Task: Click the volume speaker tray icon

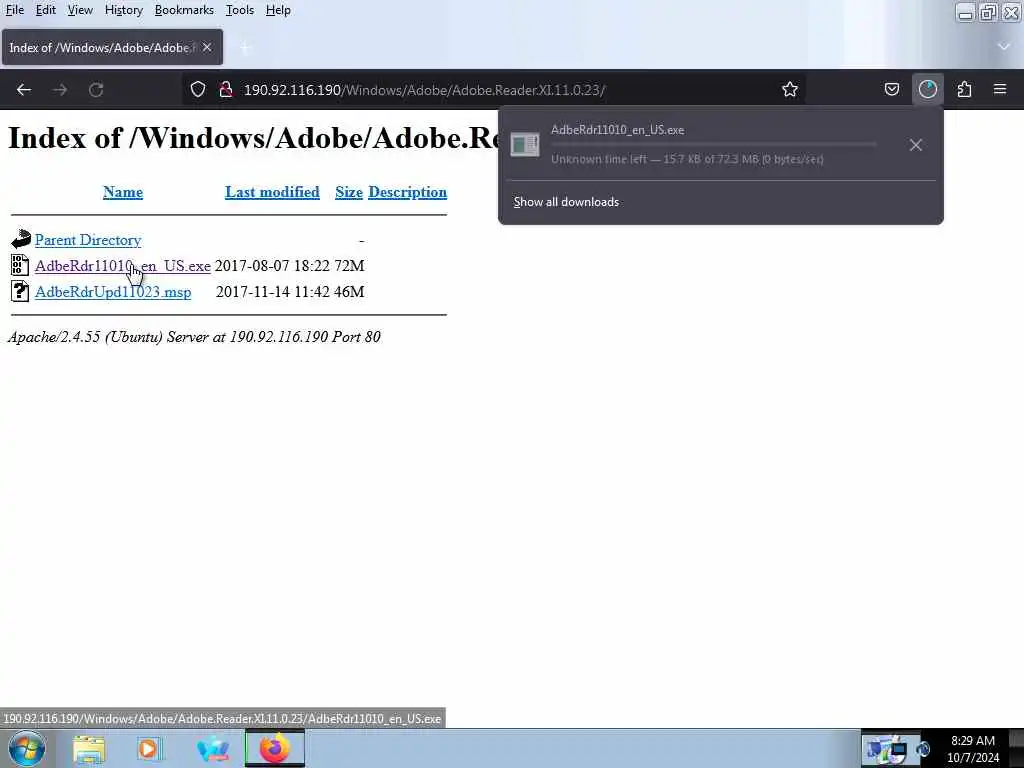Action: [922, 749]
